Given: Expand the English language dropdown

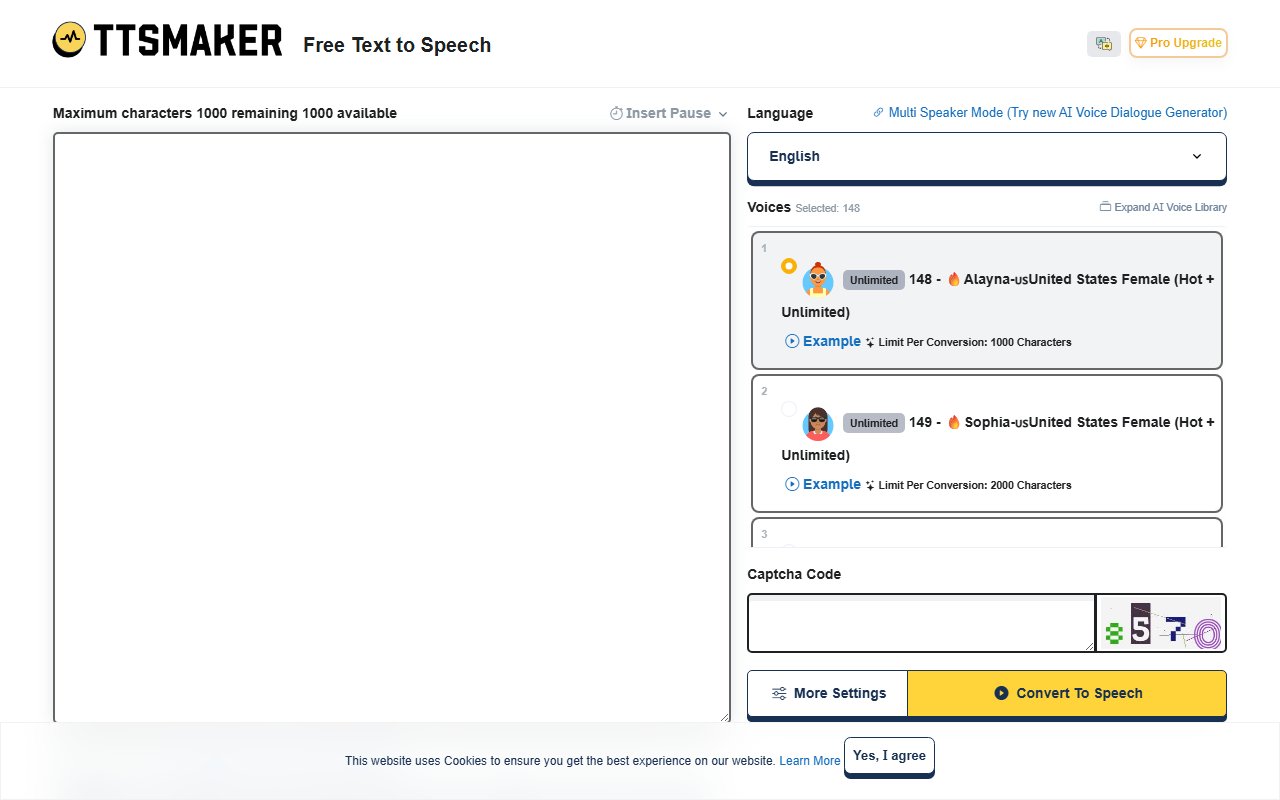Looking at the screenshot, I should [x=987, y=157].
